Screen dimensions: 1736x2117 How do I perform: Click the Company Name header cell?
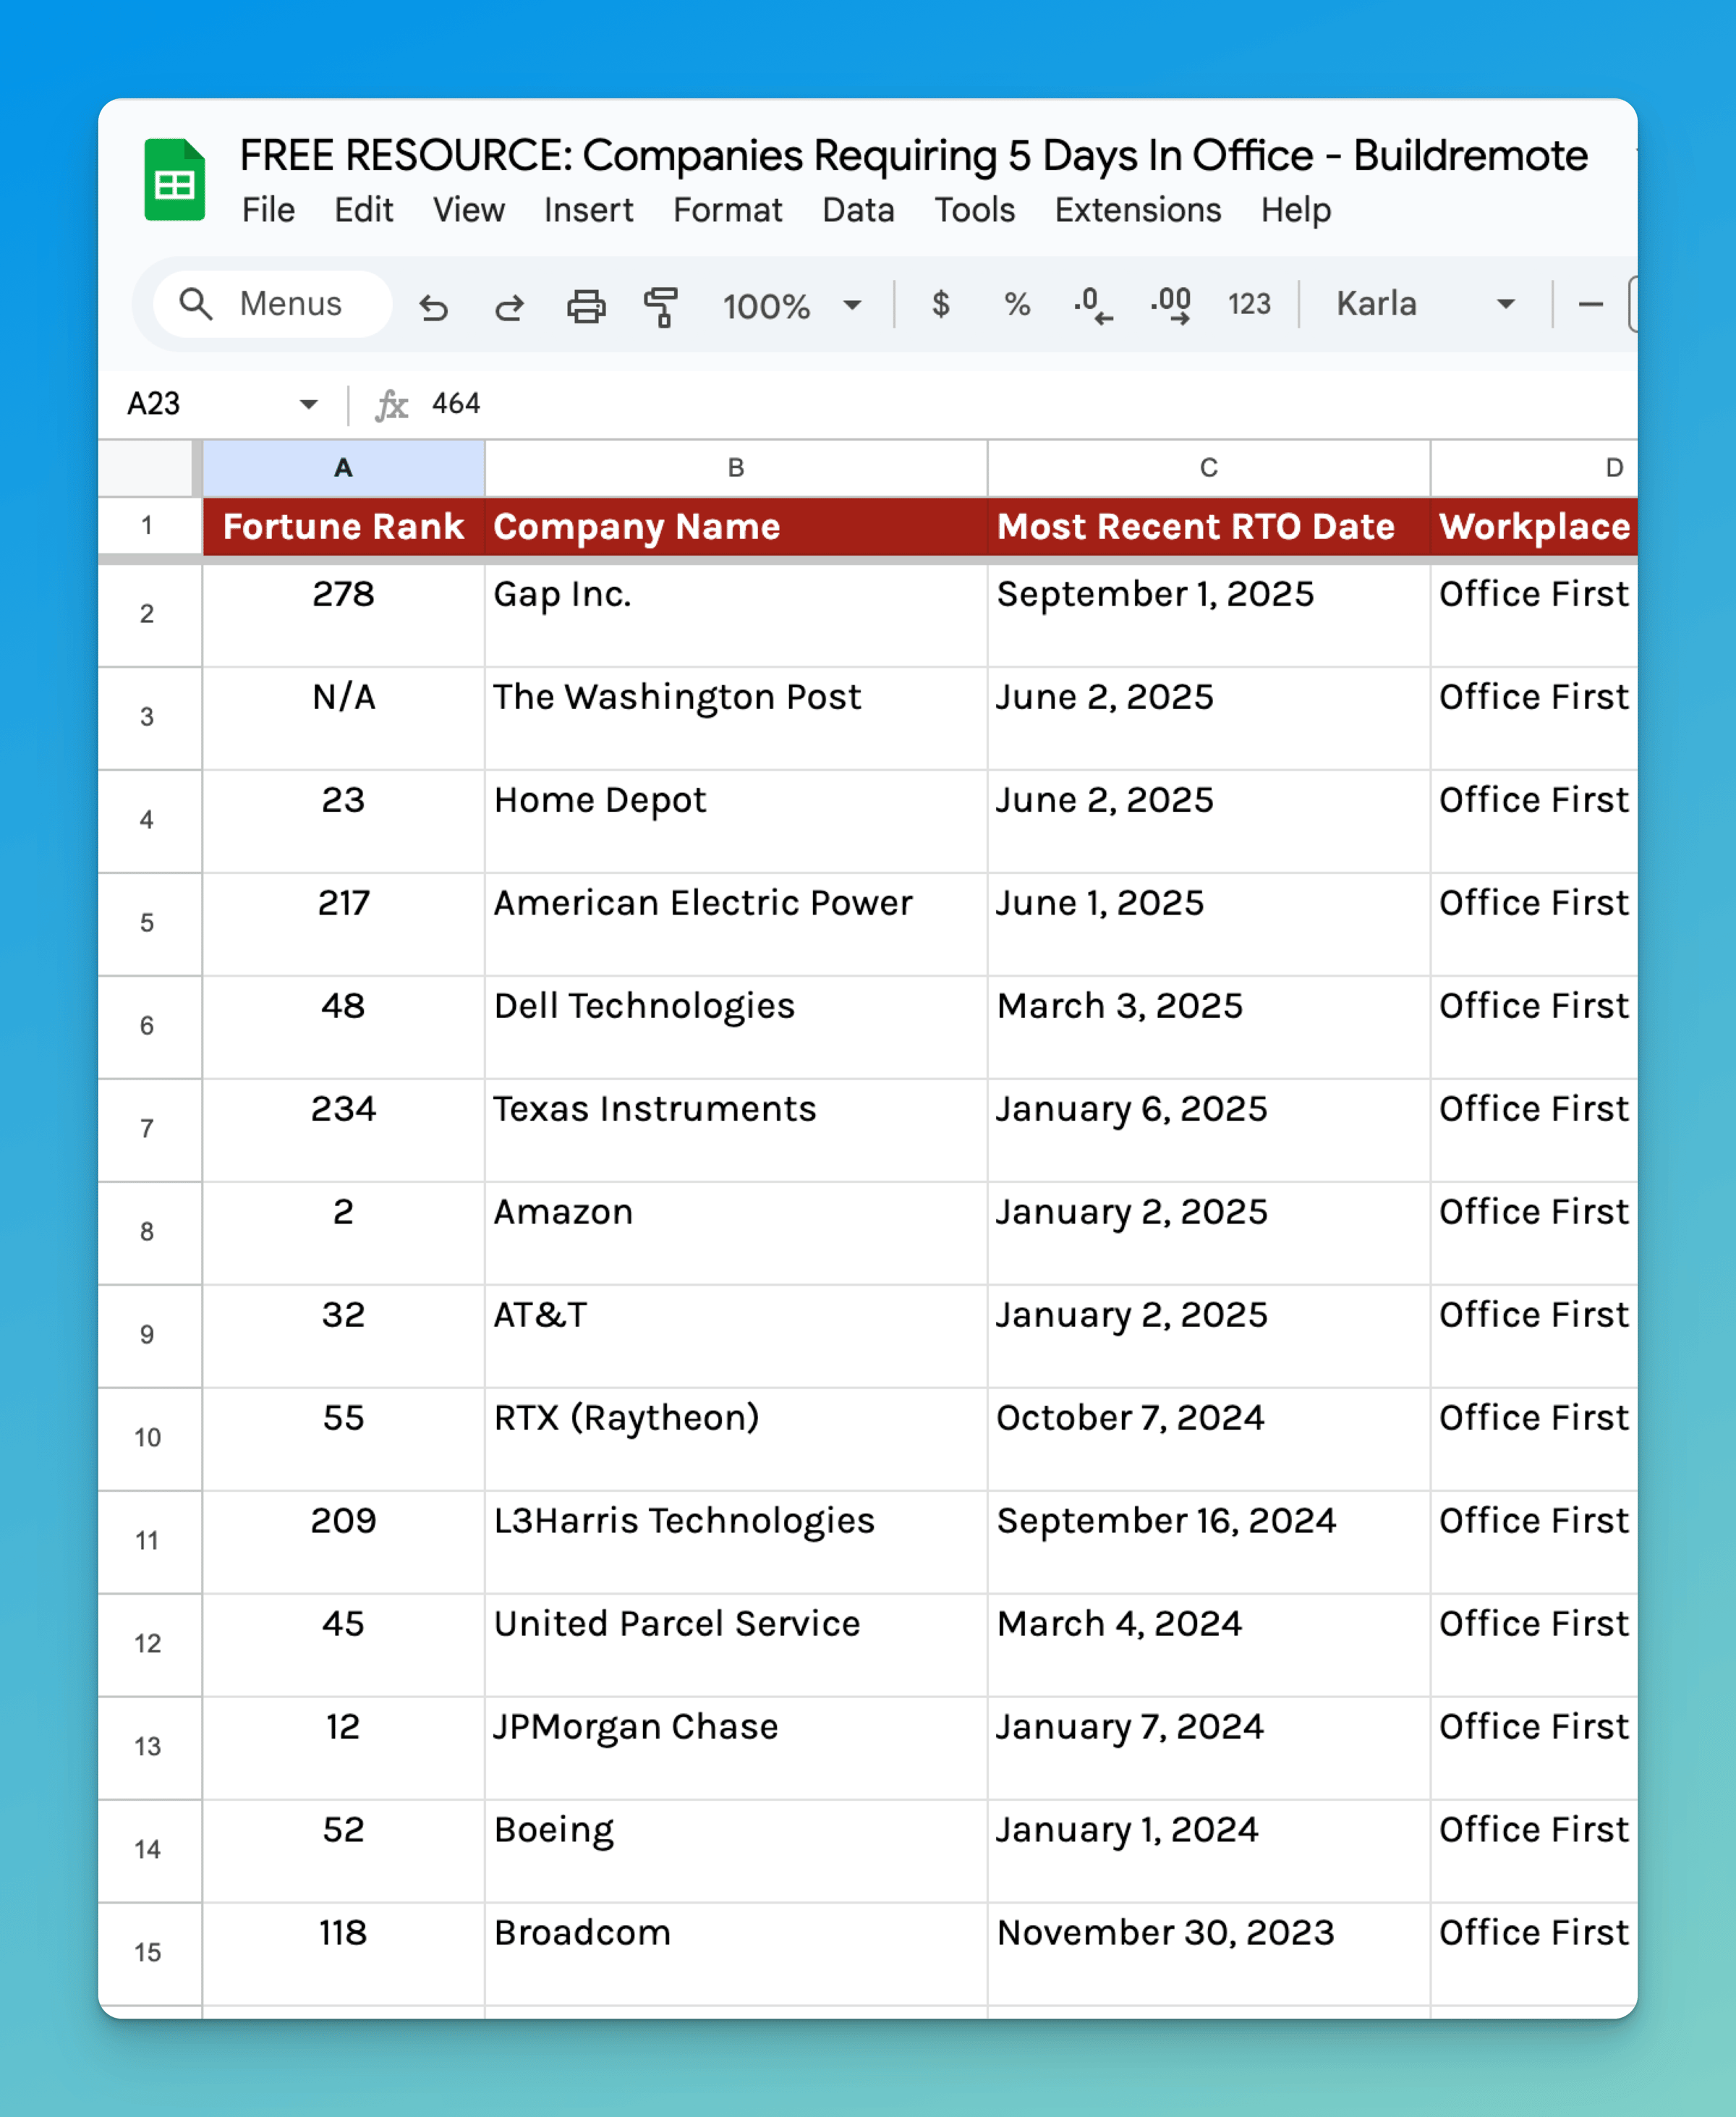point(736,526)
